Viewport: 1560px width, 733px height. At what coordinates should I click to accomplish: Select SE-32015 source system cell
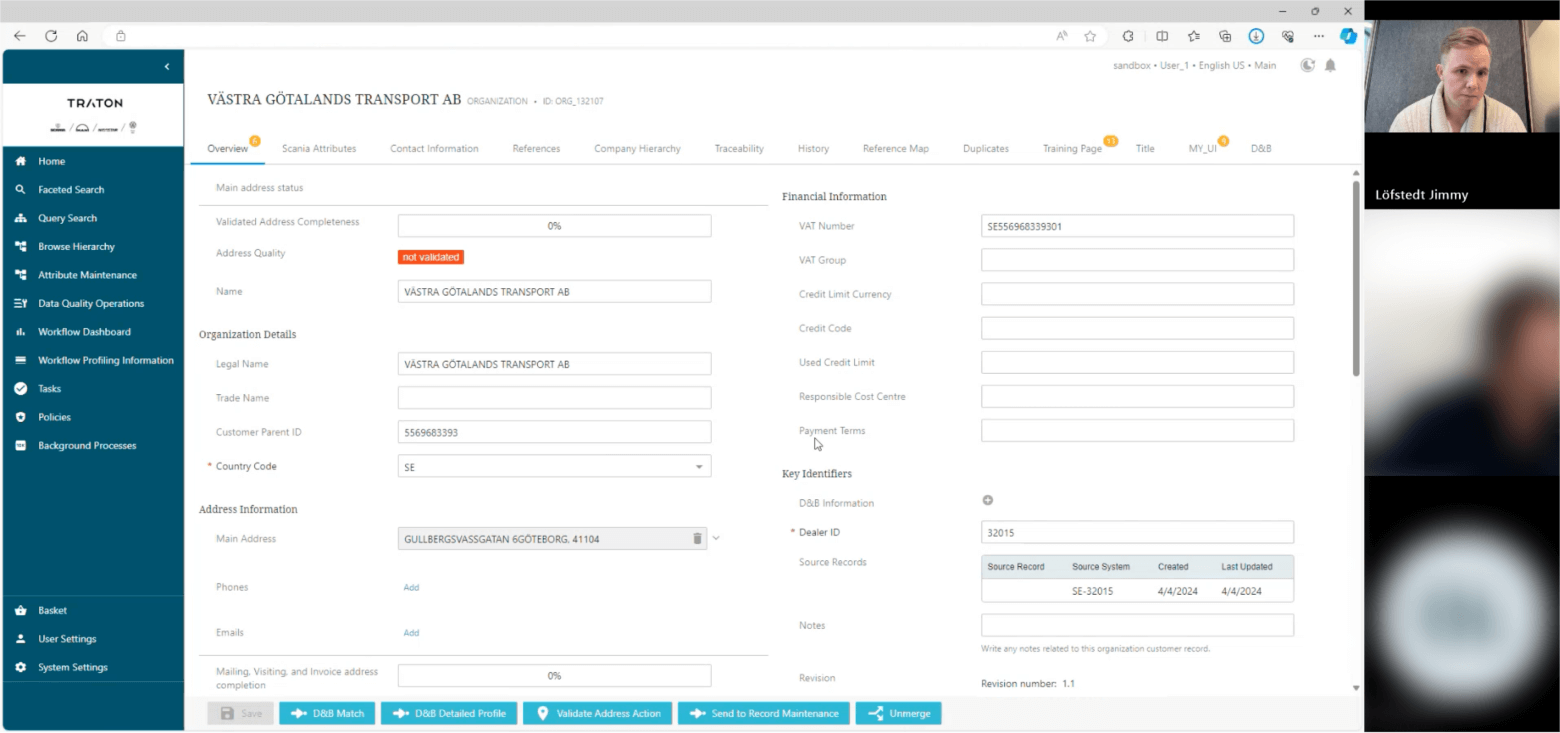coord(1092,591)
